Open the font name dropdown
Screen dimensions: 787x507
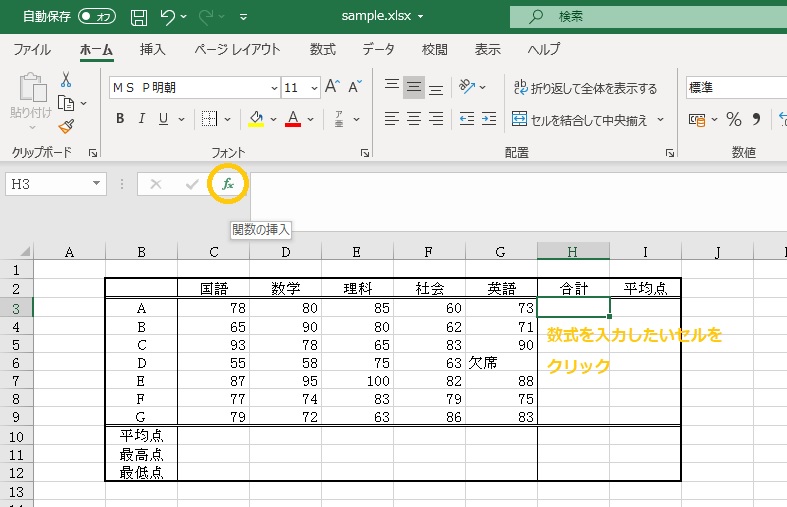tap(270, 88)
